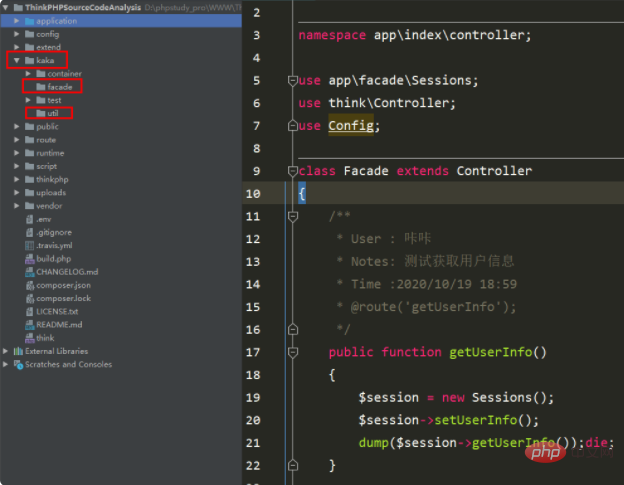The image size is (624, 485).
Task: Click the facade folder icon
Action: [41, 87]
